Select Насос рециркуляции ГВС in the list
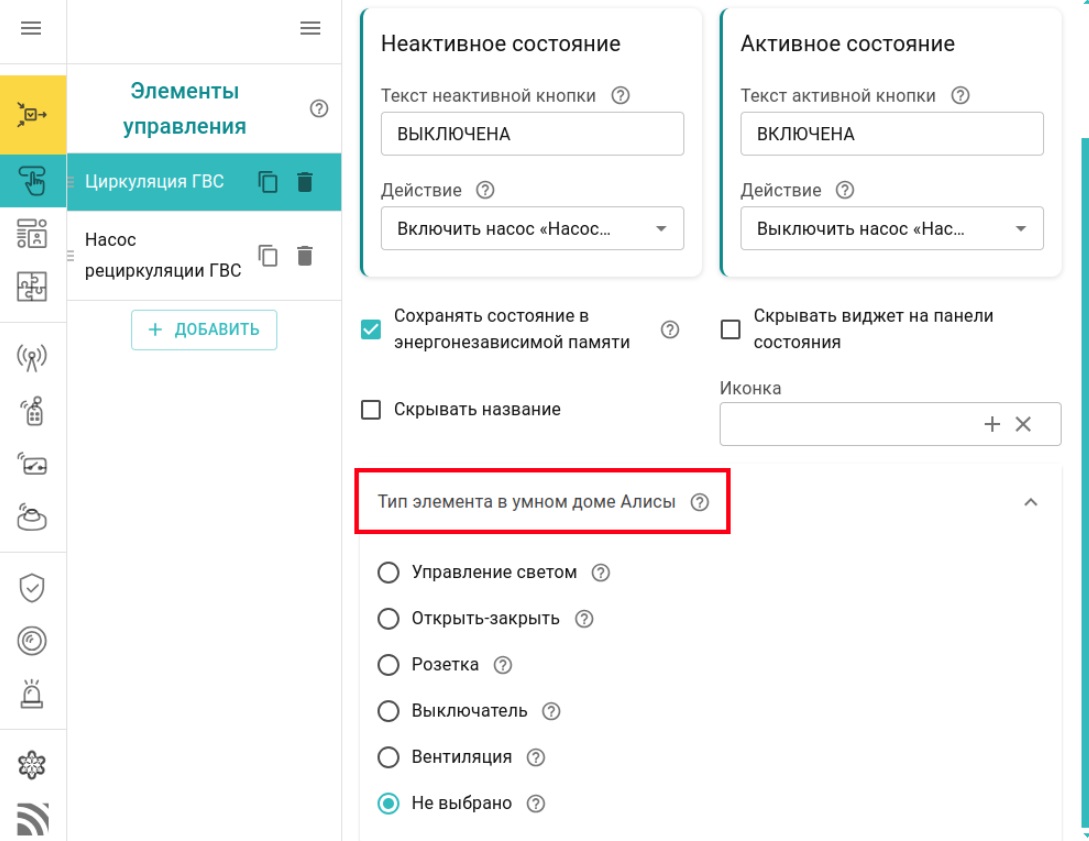This screenshot has height=841, width=1089. 162,256
